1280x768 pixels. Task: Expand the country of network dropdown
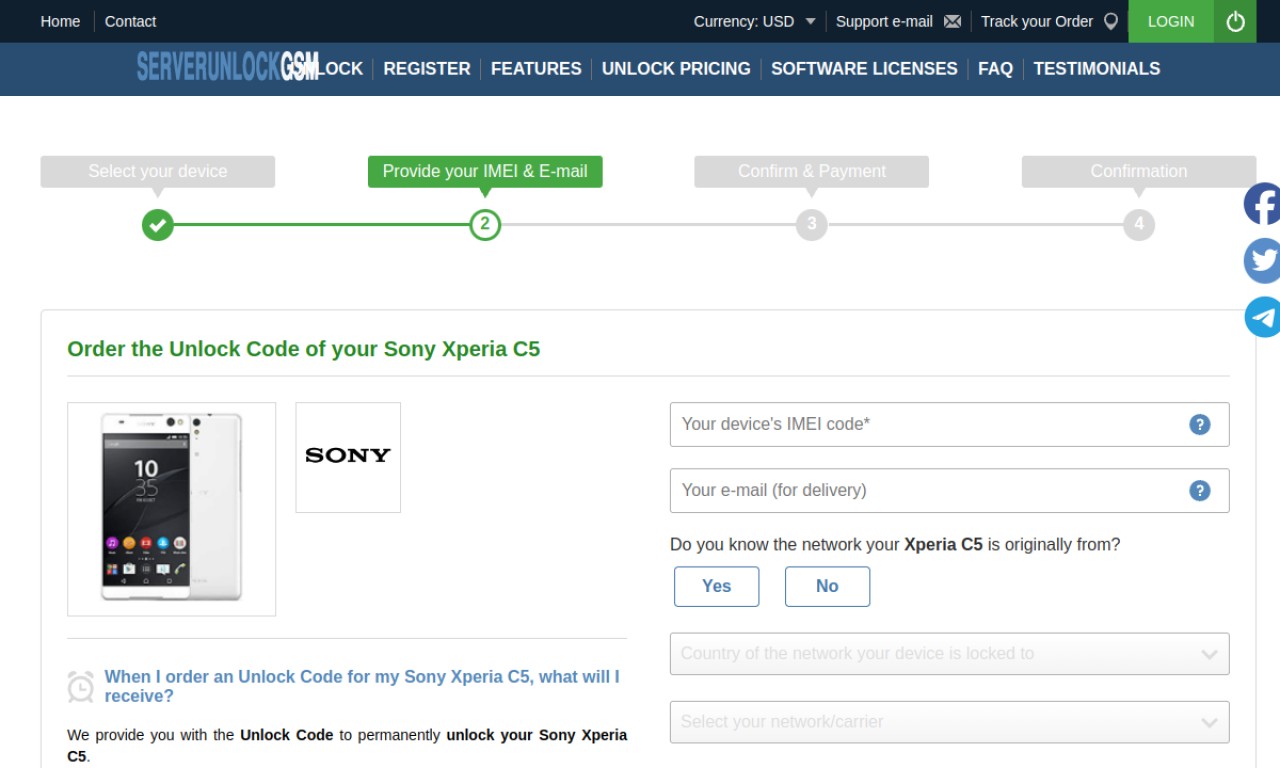point(949,654)
